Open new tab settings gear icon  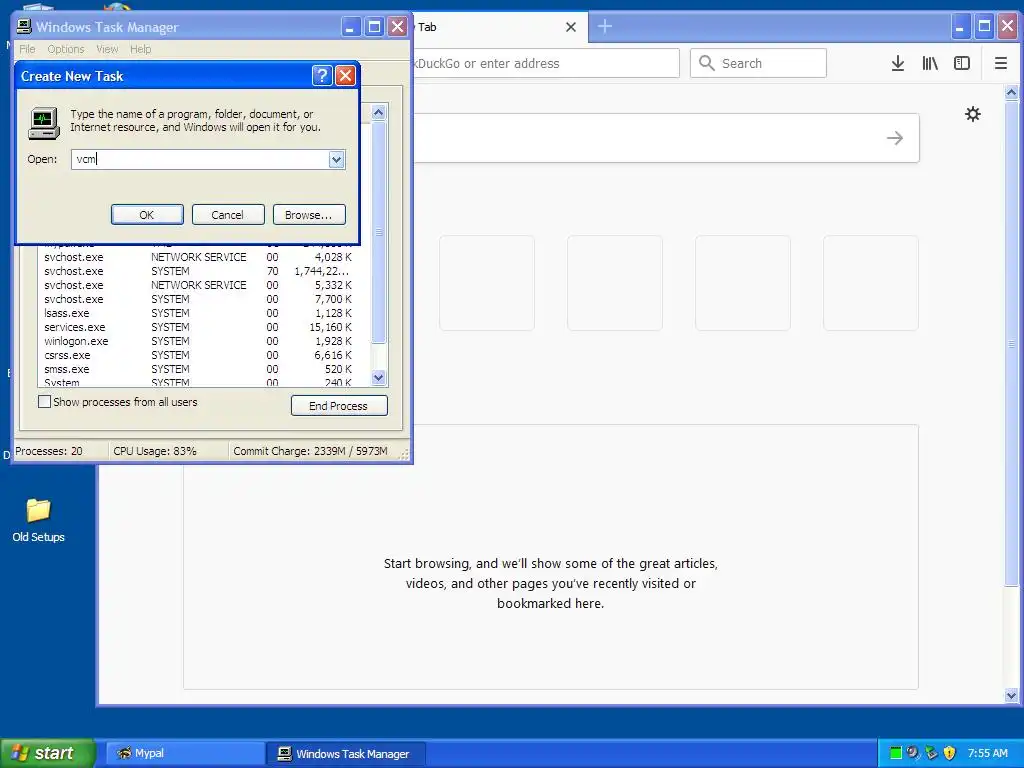pos(973,114)
